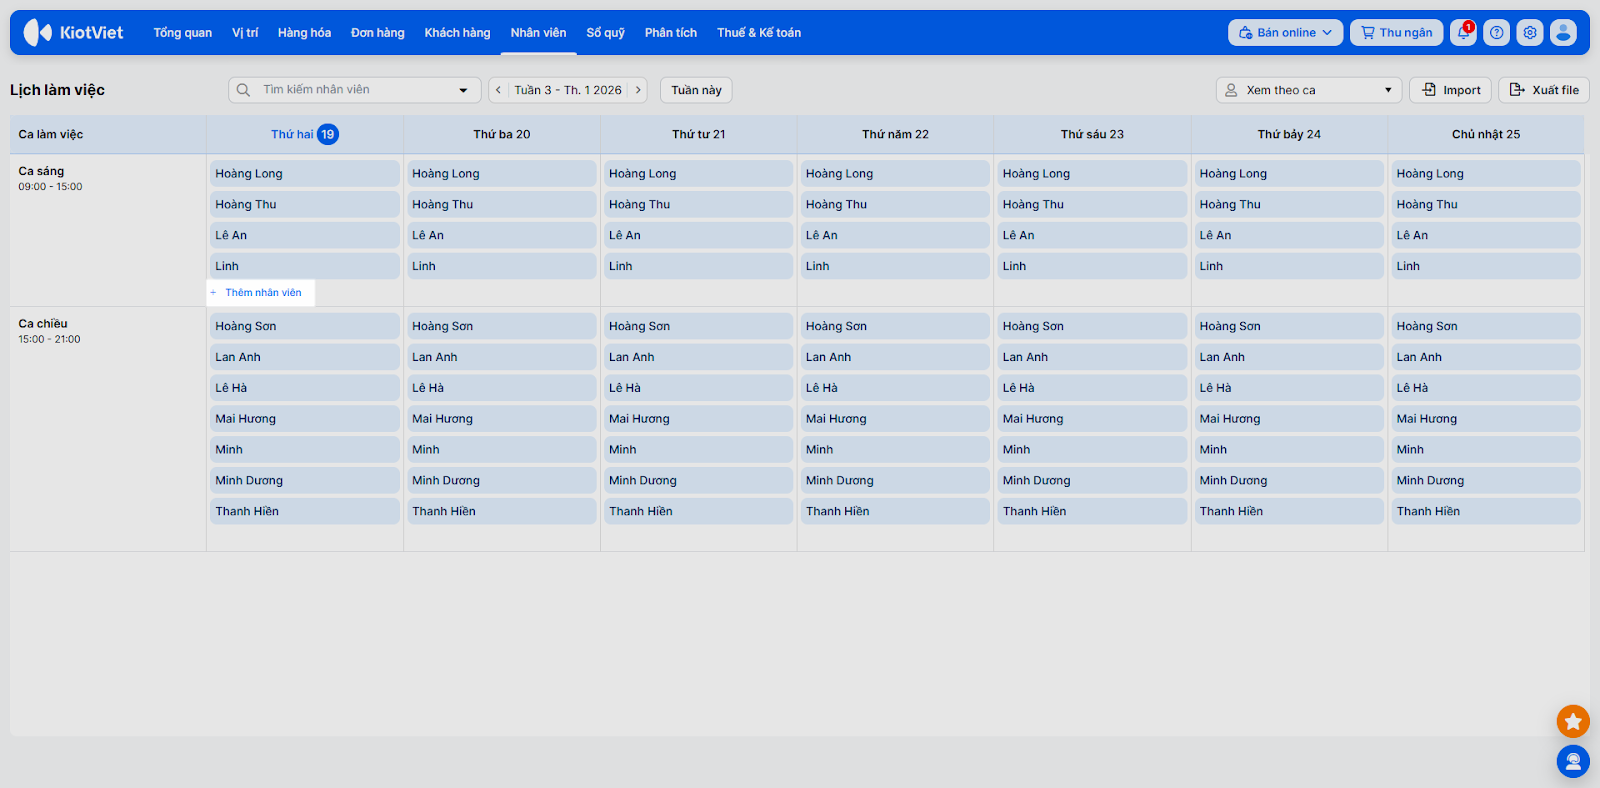Click Thanh Hiền on Thứ năm
This screenshot has width=1600, height=788.
(x=895, y=513)
